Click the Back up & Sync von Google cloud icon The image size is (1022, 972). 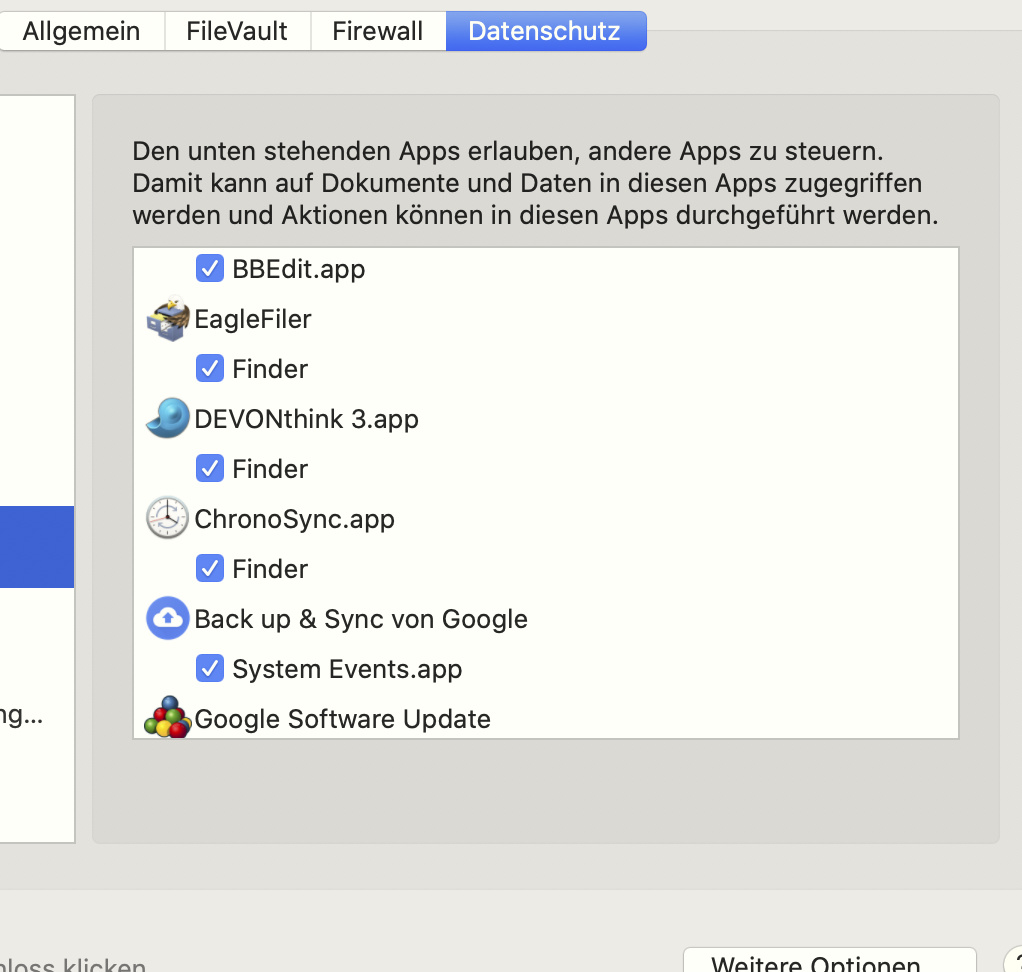[x=167, y=618]
